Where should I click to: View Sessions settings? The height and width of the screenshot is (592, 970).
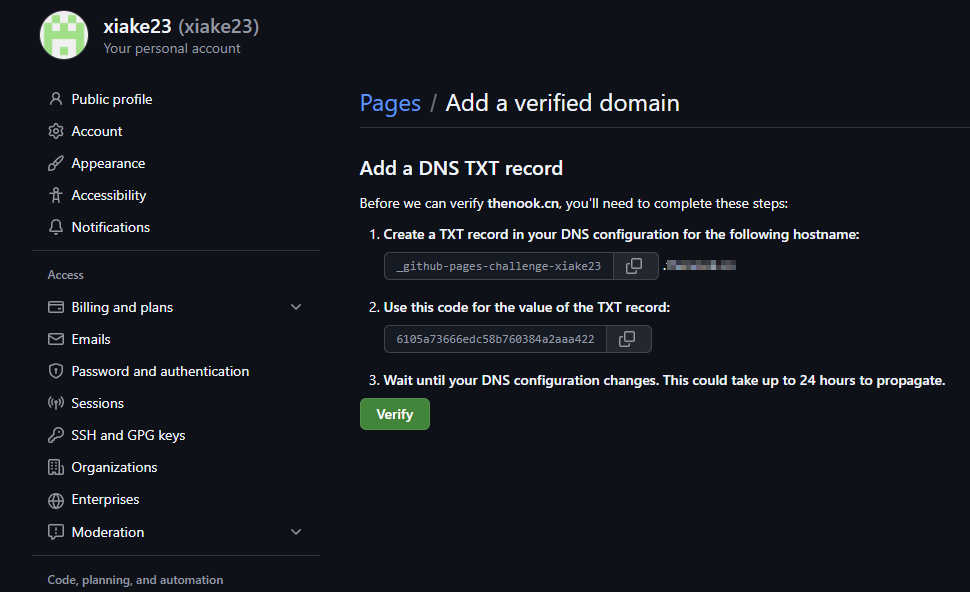click(x=98, y=403)
